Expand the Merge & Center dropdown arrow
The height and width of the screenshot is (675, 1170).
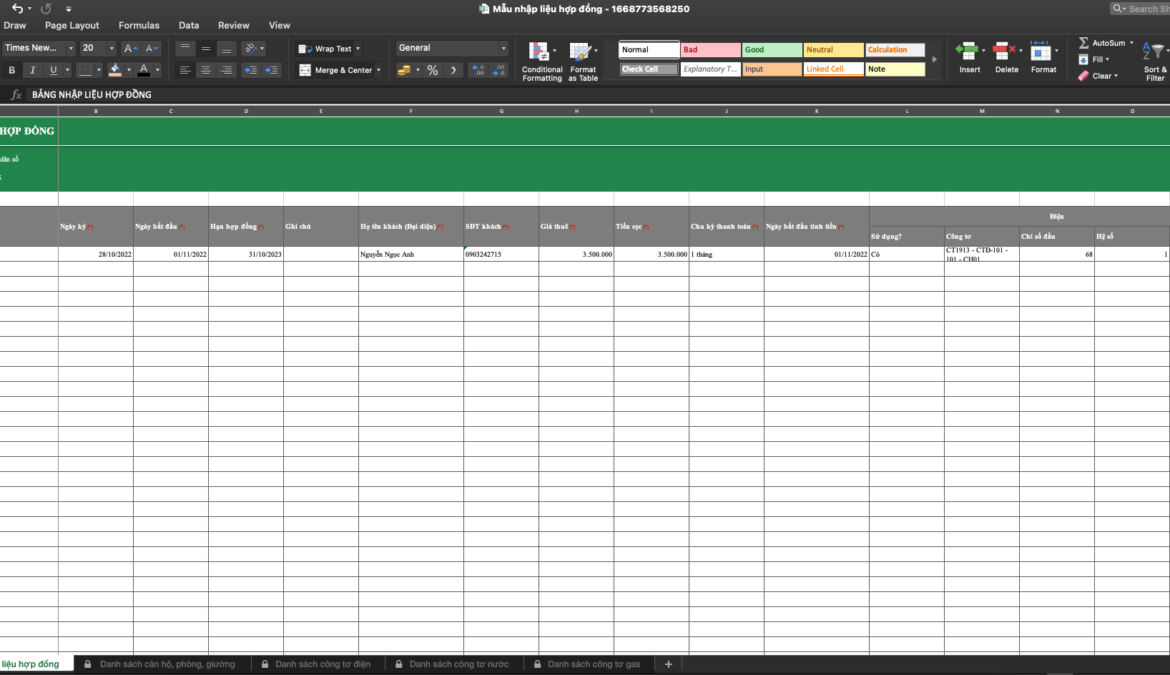pyautogui.click(x=379, y=70)
